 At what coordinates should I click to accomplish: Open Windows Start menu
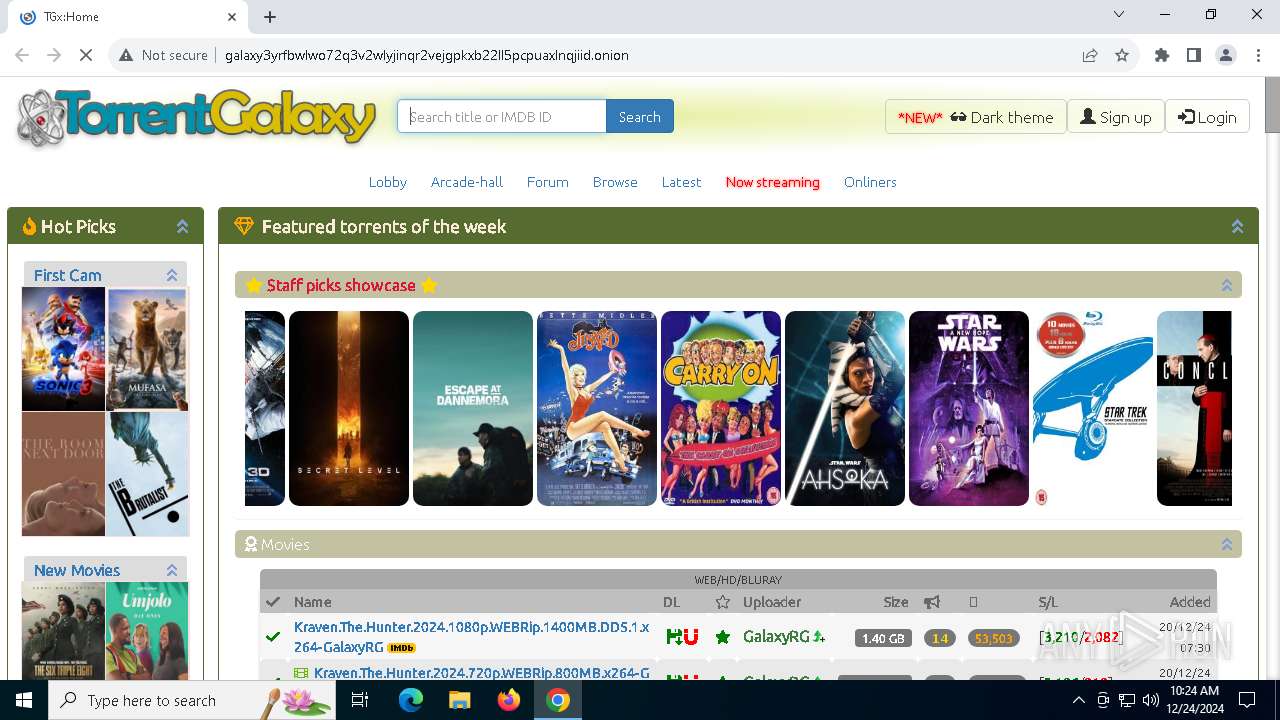coord(24,700)
